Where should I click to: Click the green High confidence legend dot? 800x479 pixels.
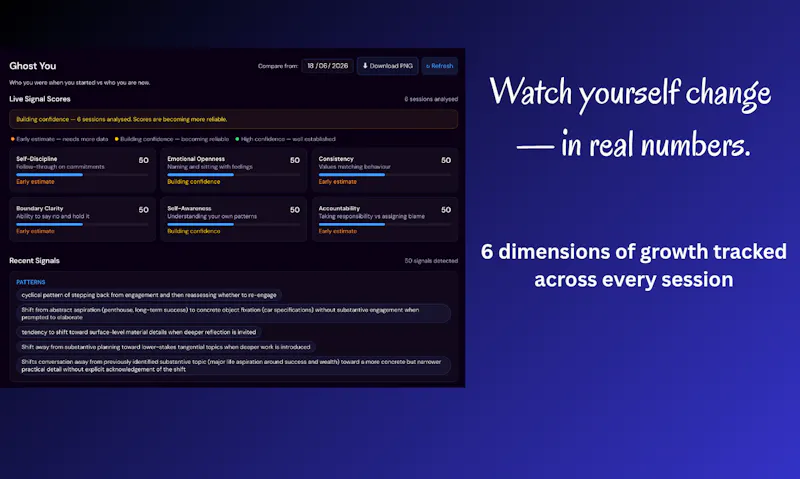click(237, 139)
